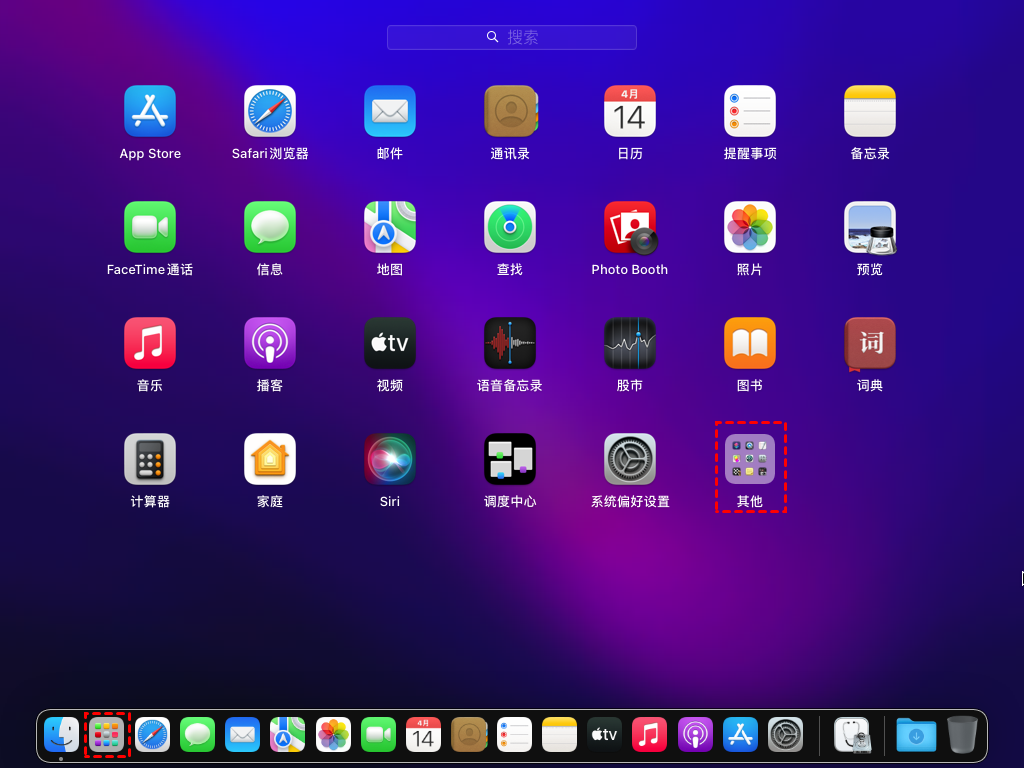The height and width of the screenshot is (768, 1024).
Task: Click Finder icon in the Dock
Action: [61, 735]
